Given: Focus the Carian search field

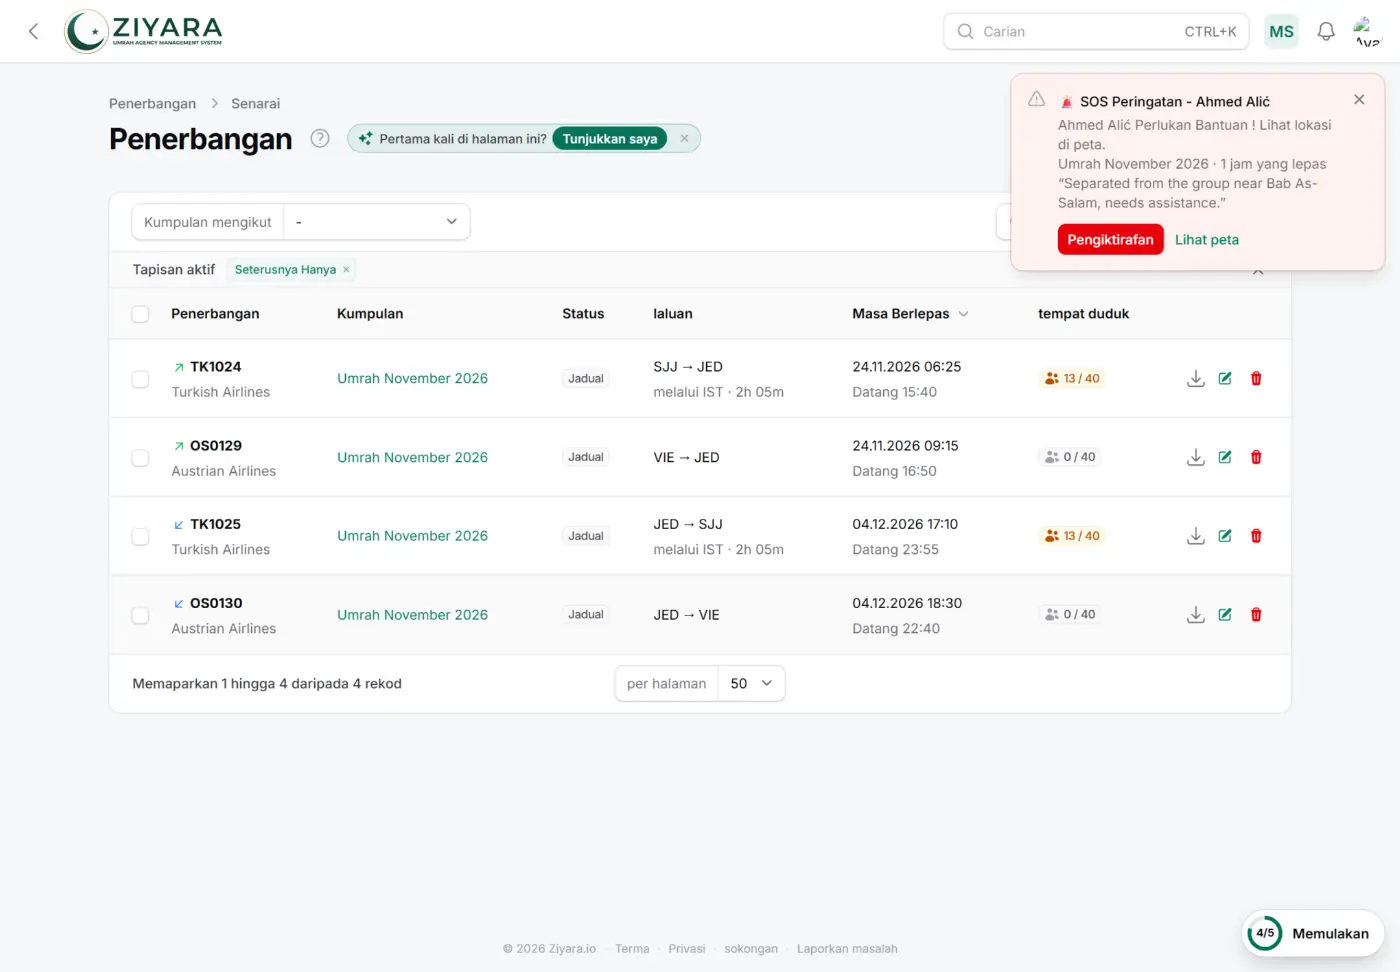Looking at the screenshot, I should pos(1096,31).
